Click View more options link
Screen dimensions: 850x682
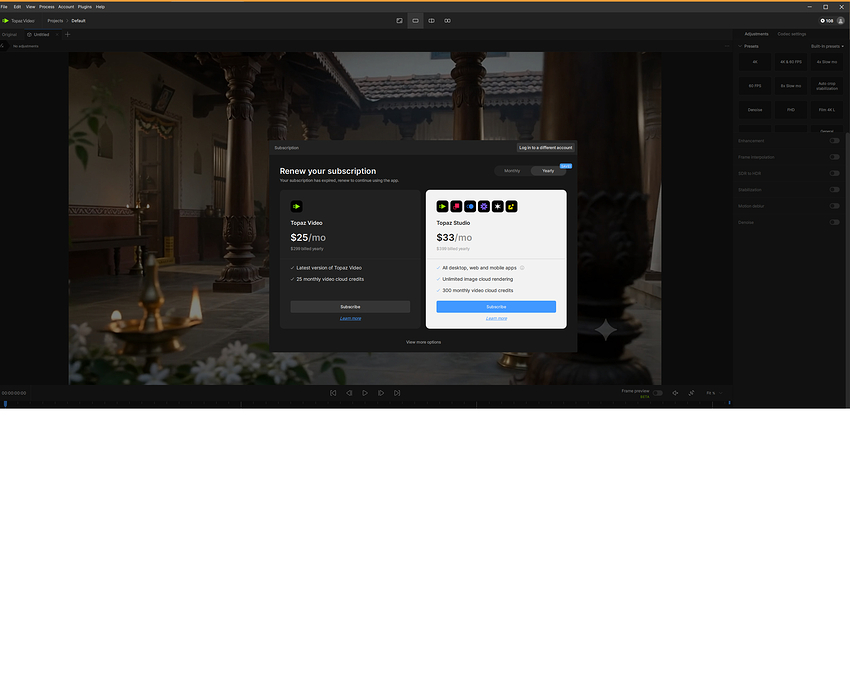click(423, 342)
